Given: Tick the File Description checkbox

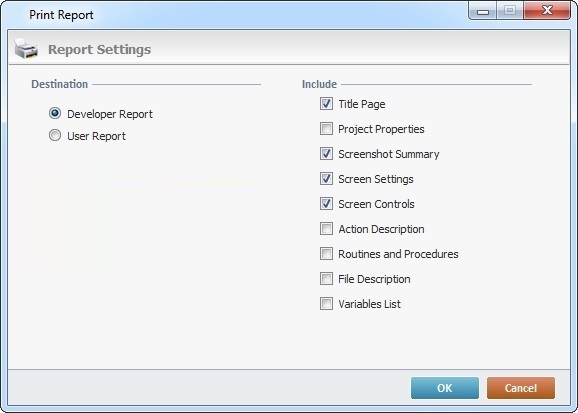Looking at the screenshot, I should pyautogui.click(x=326, y=279).
